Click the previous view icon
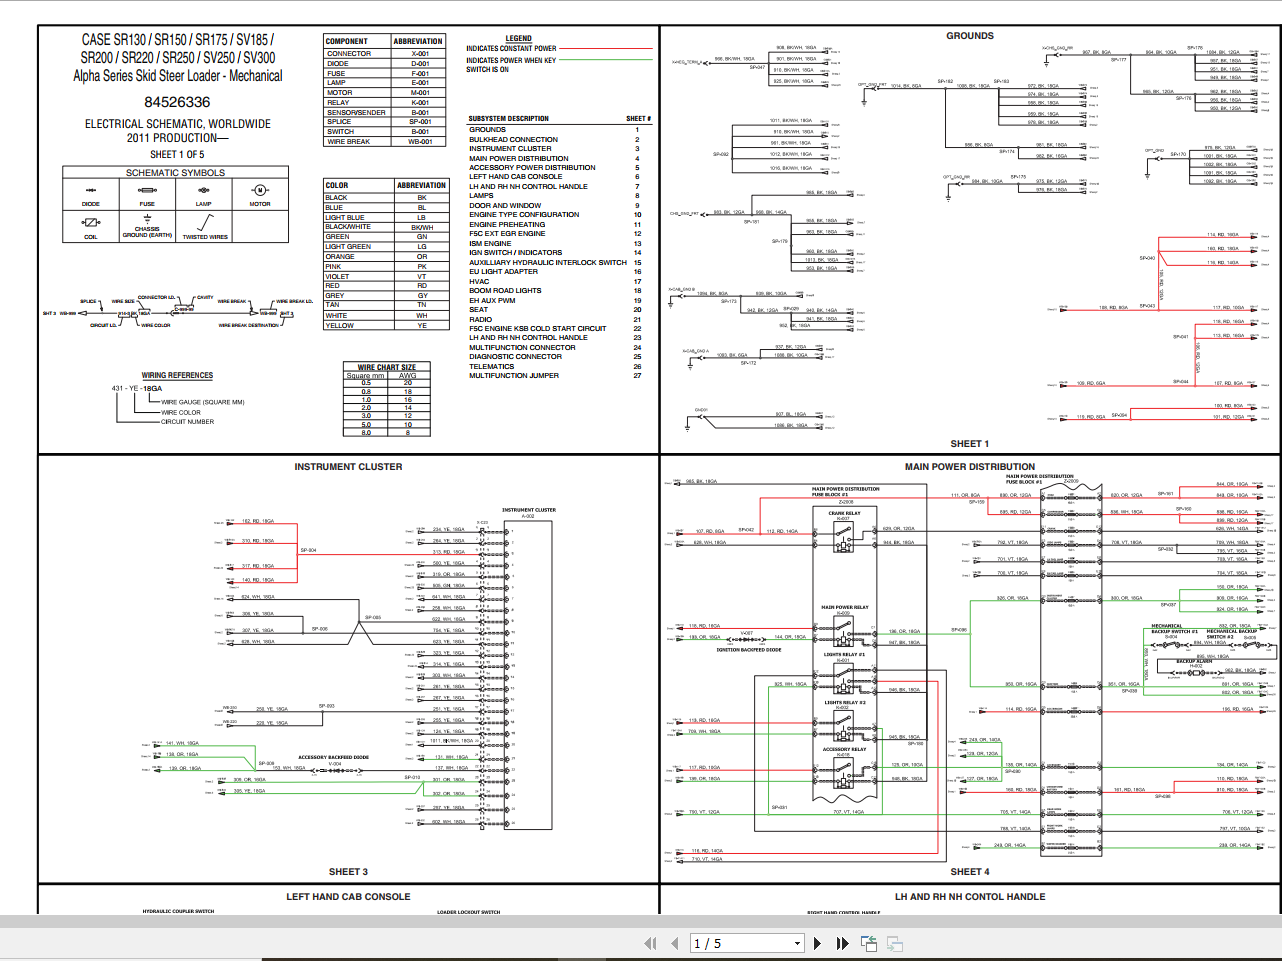Viewport: 1282px width, 961px height. click(x=868, y=943)
